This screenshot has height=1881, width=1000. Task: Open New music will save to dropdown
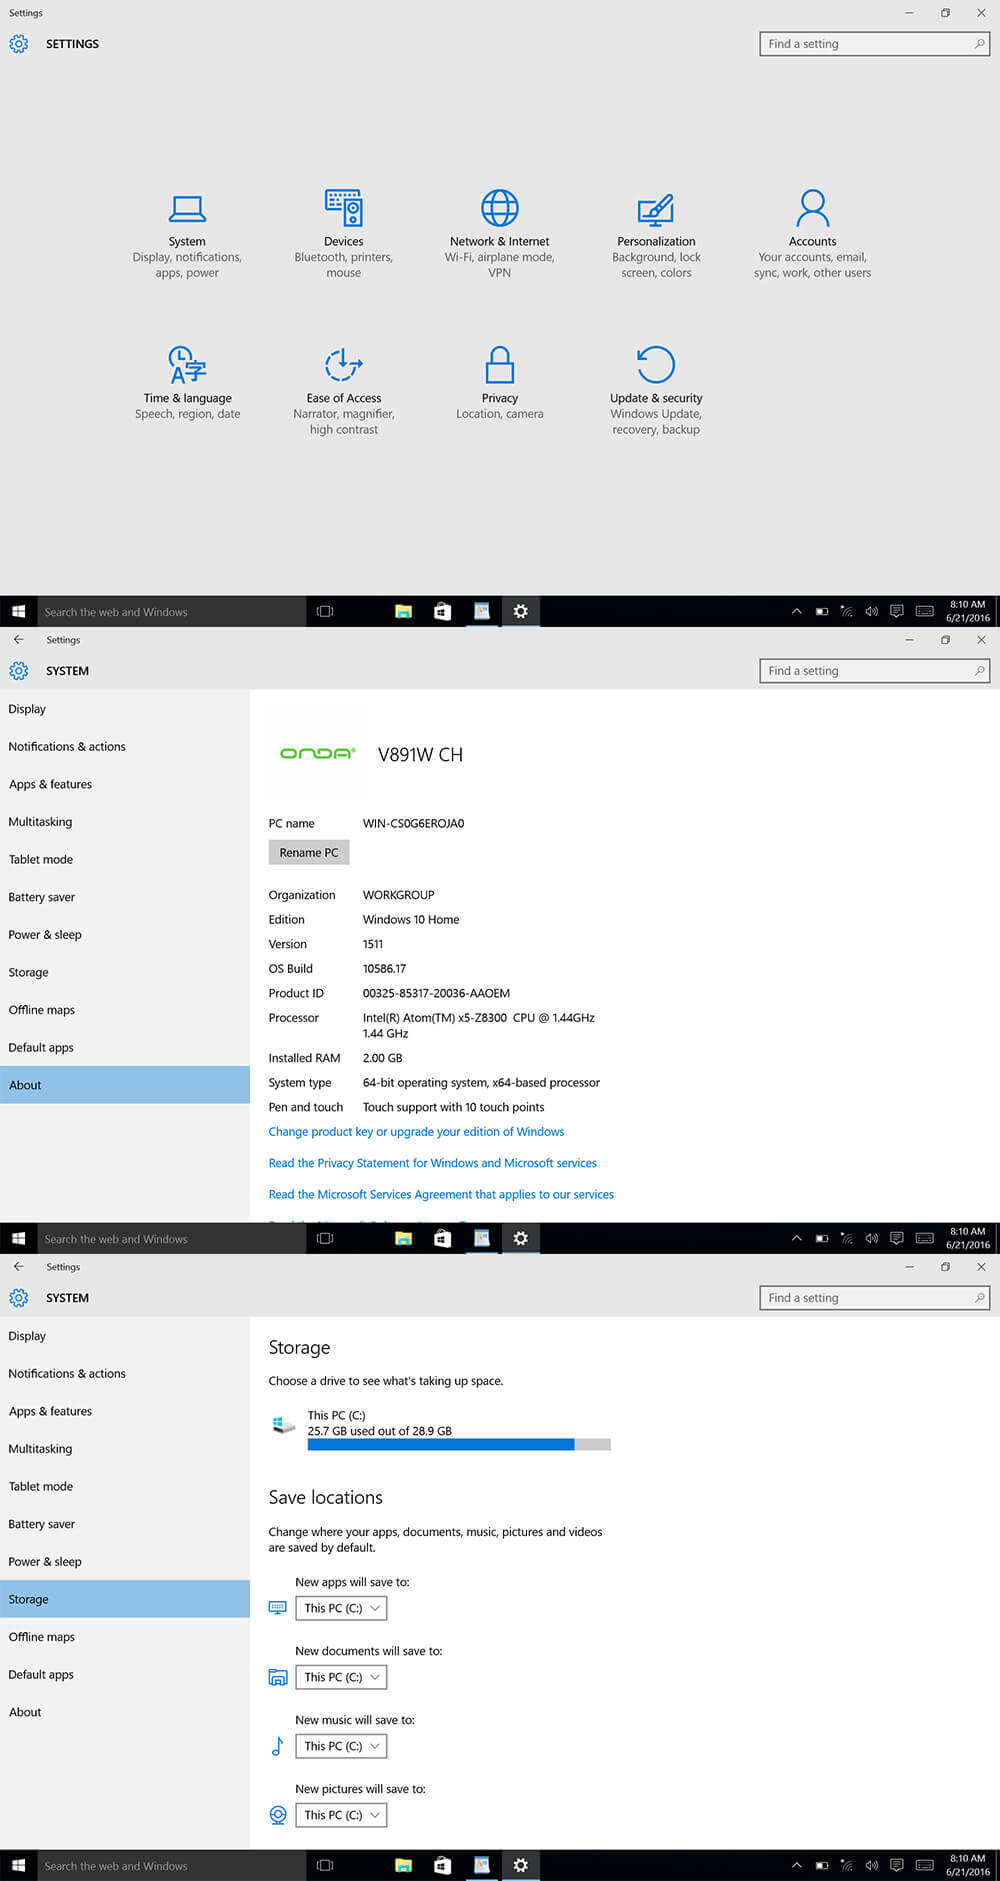coord(341,1746)
